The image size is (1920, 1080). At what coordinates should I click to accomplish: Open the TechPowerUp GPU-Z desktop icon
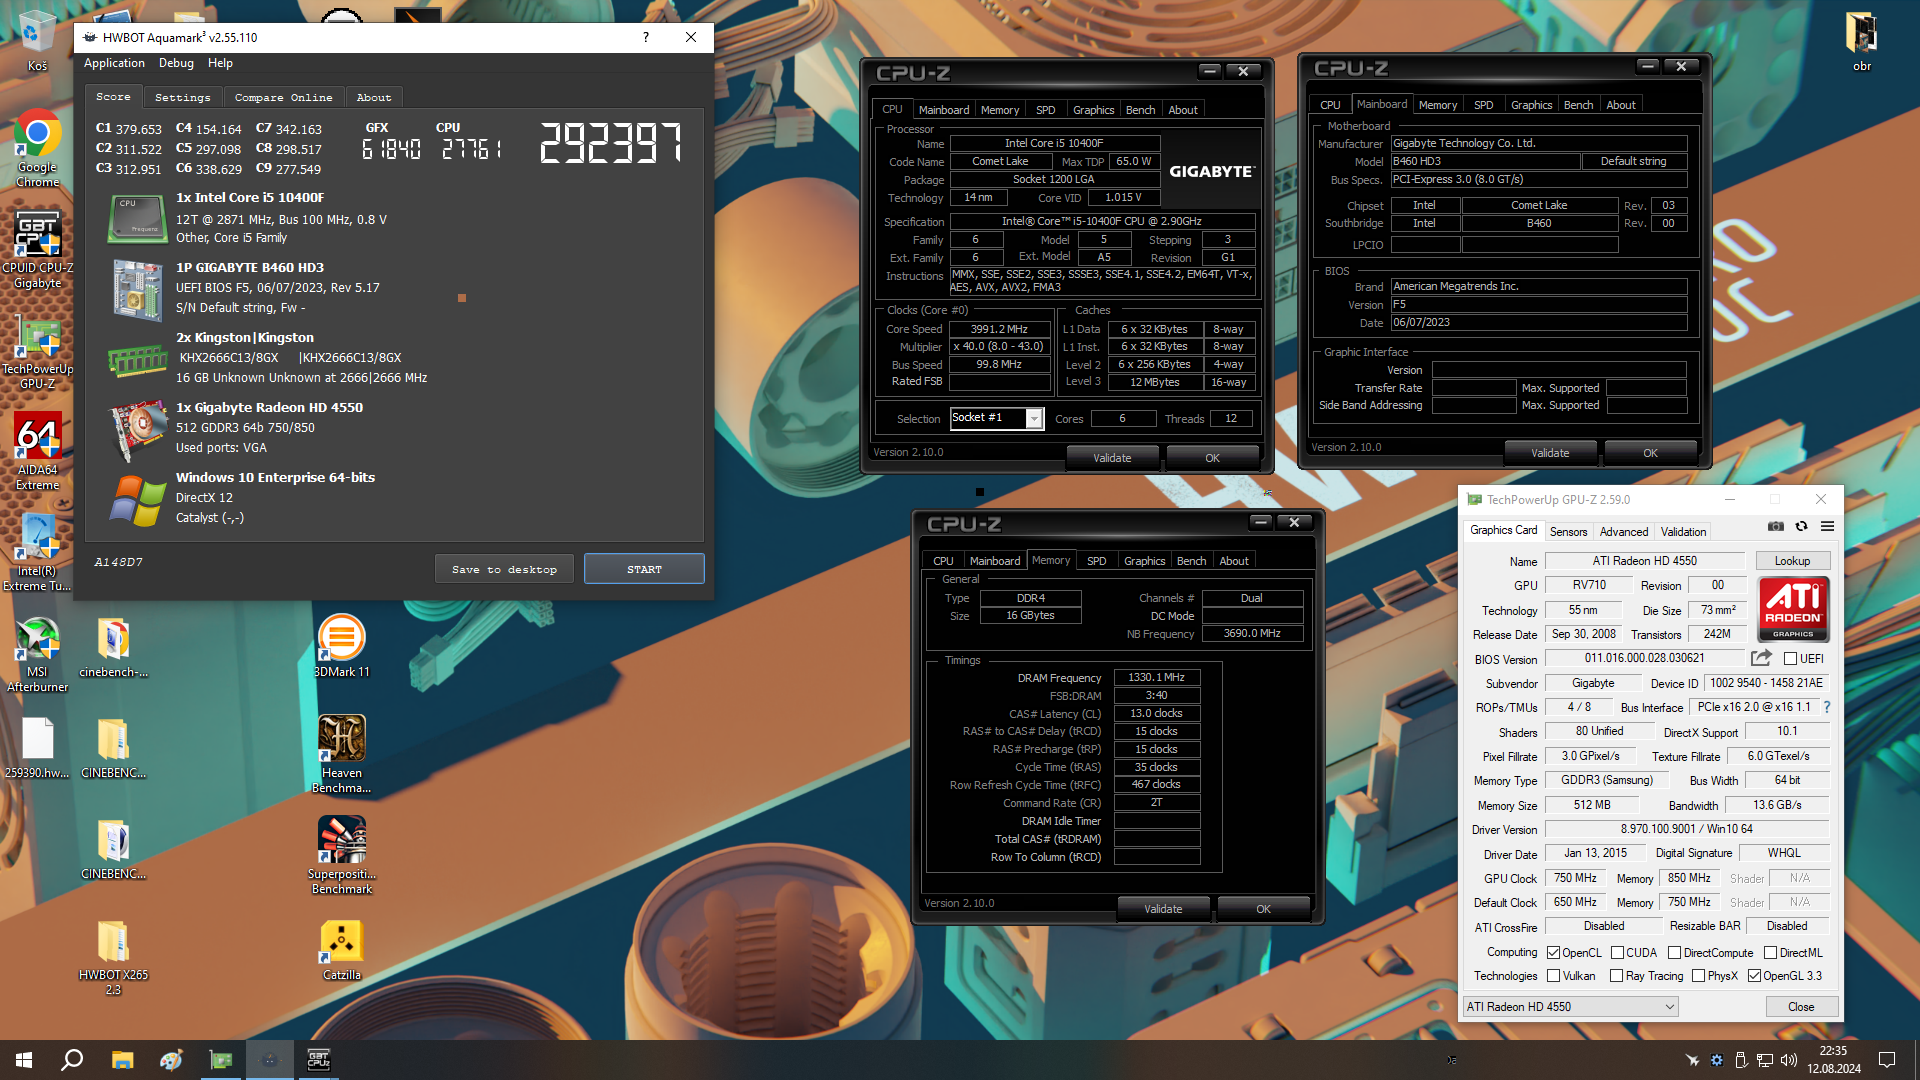click(x=37, y=352)
